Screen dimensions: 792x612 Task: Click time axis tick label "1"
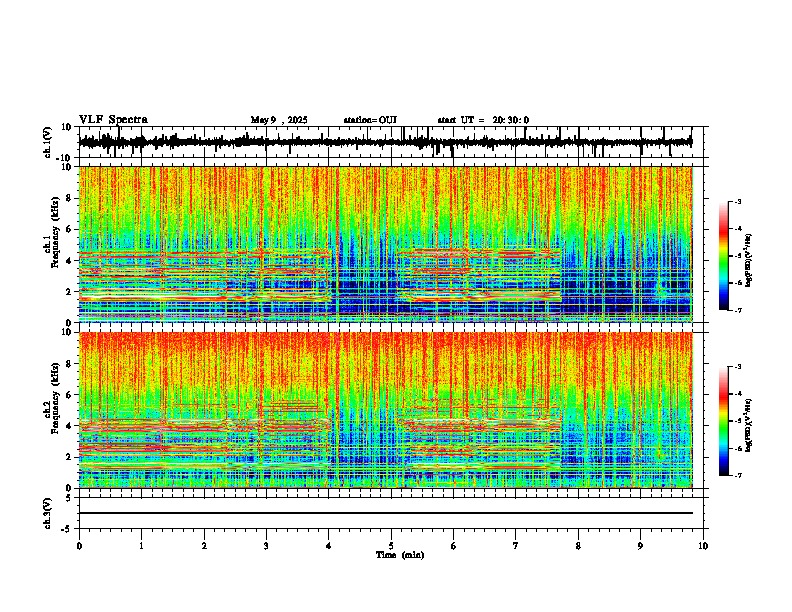(141, 546)
